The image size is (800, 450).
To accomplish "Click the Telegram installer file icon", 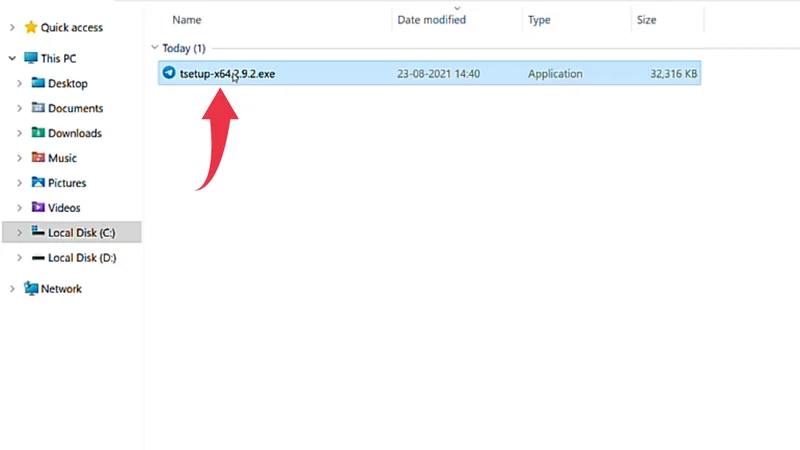I will pos(169,73).
